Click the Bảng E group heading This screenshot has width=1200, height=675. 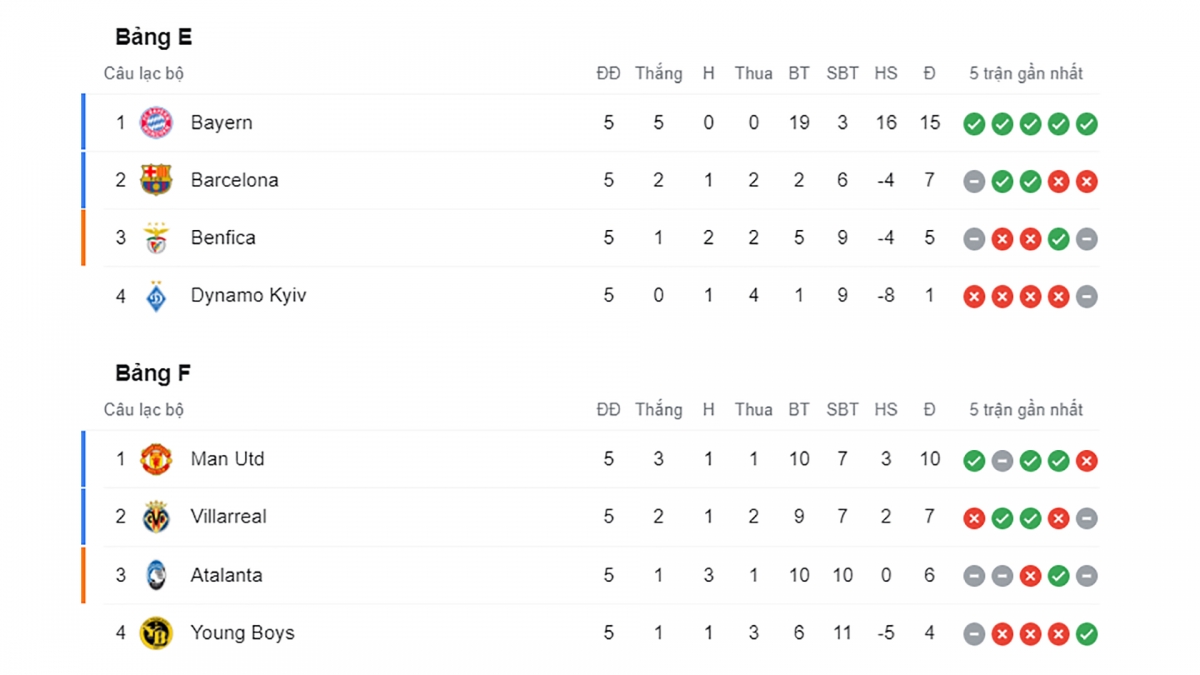pyautogui.click(x=154, y=38)
